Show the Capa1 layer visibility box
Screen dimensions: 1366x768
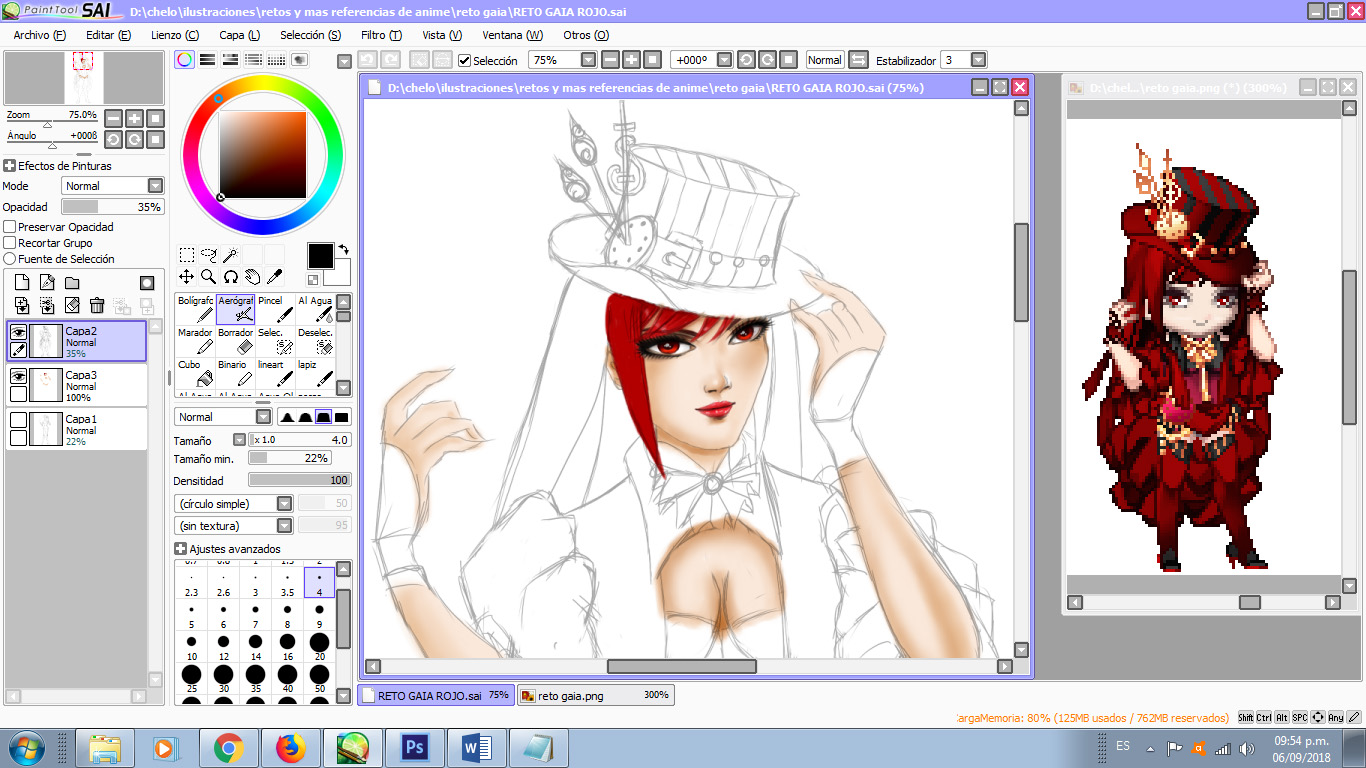[18, 420]
